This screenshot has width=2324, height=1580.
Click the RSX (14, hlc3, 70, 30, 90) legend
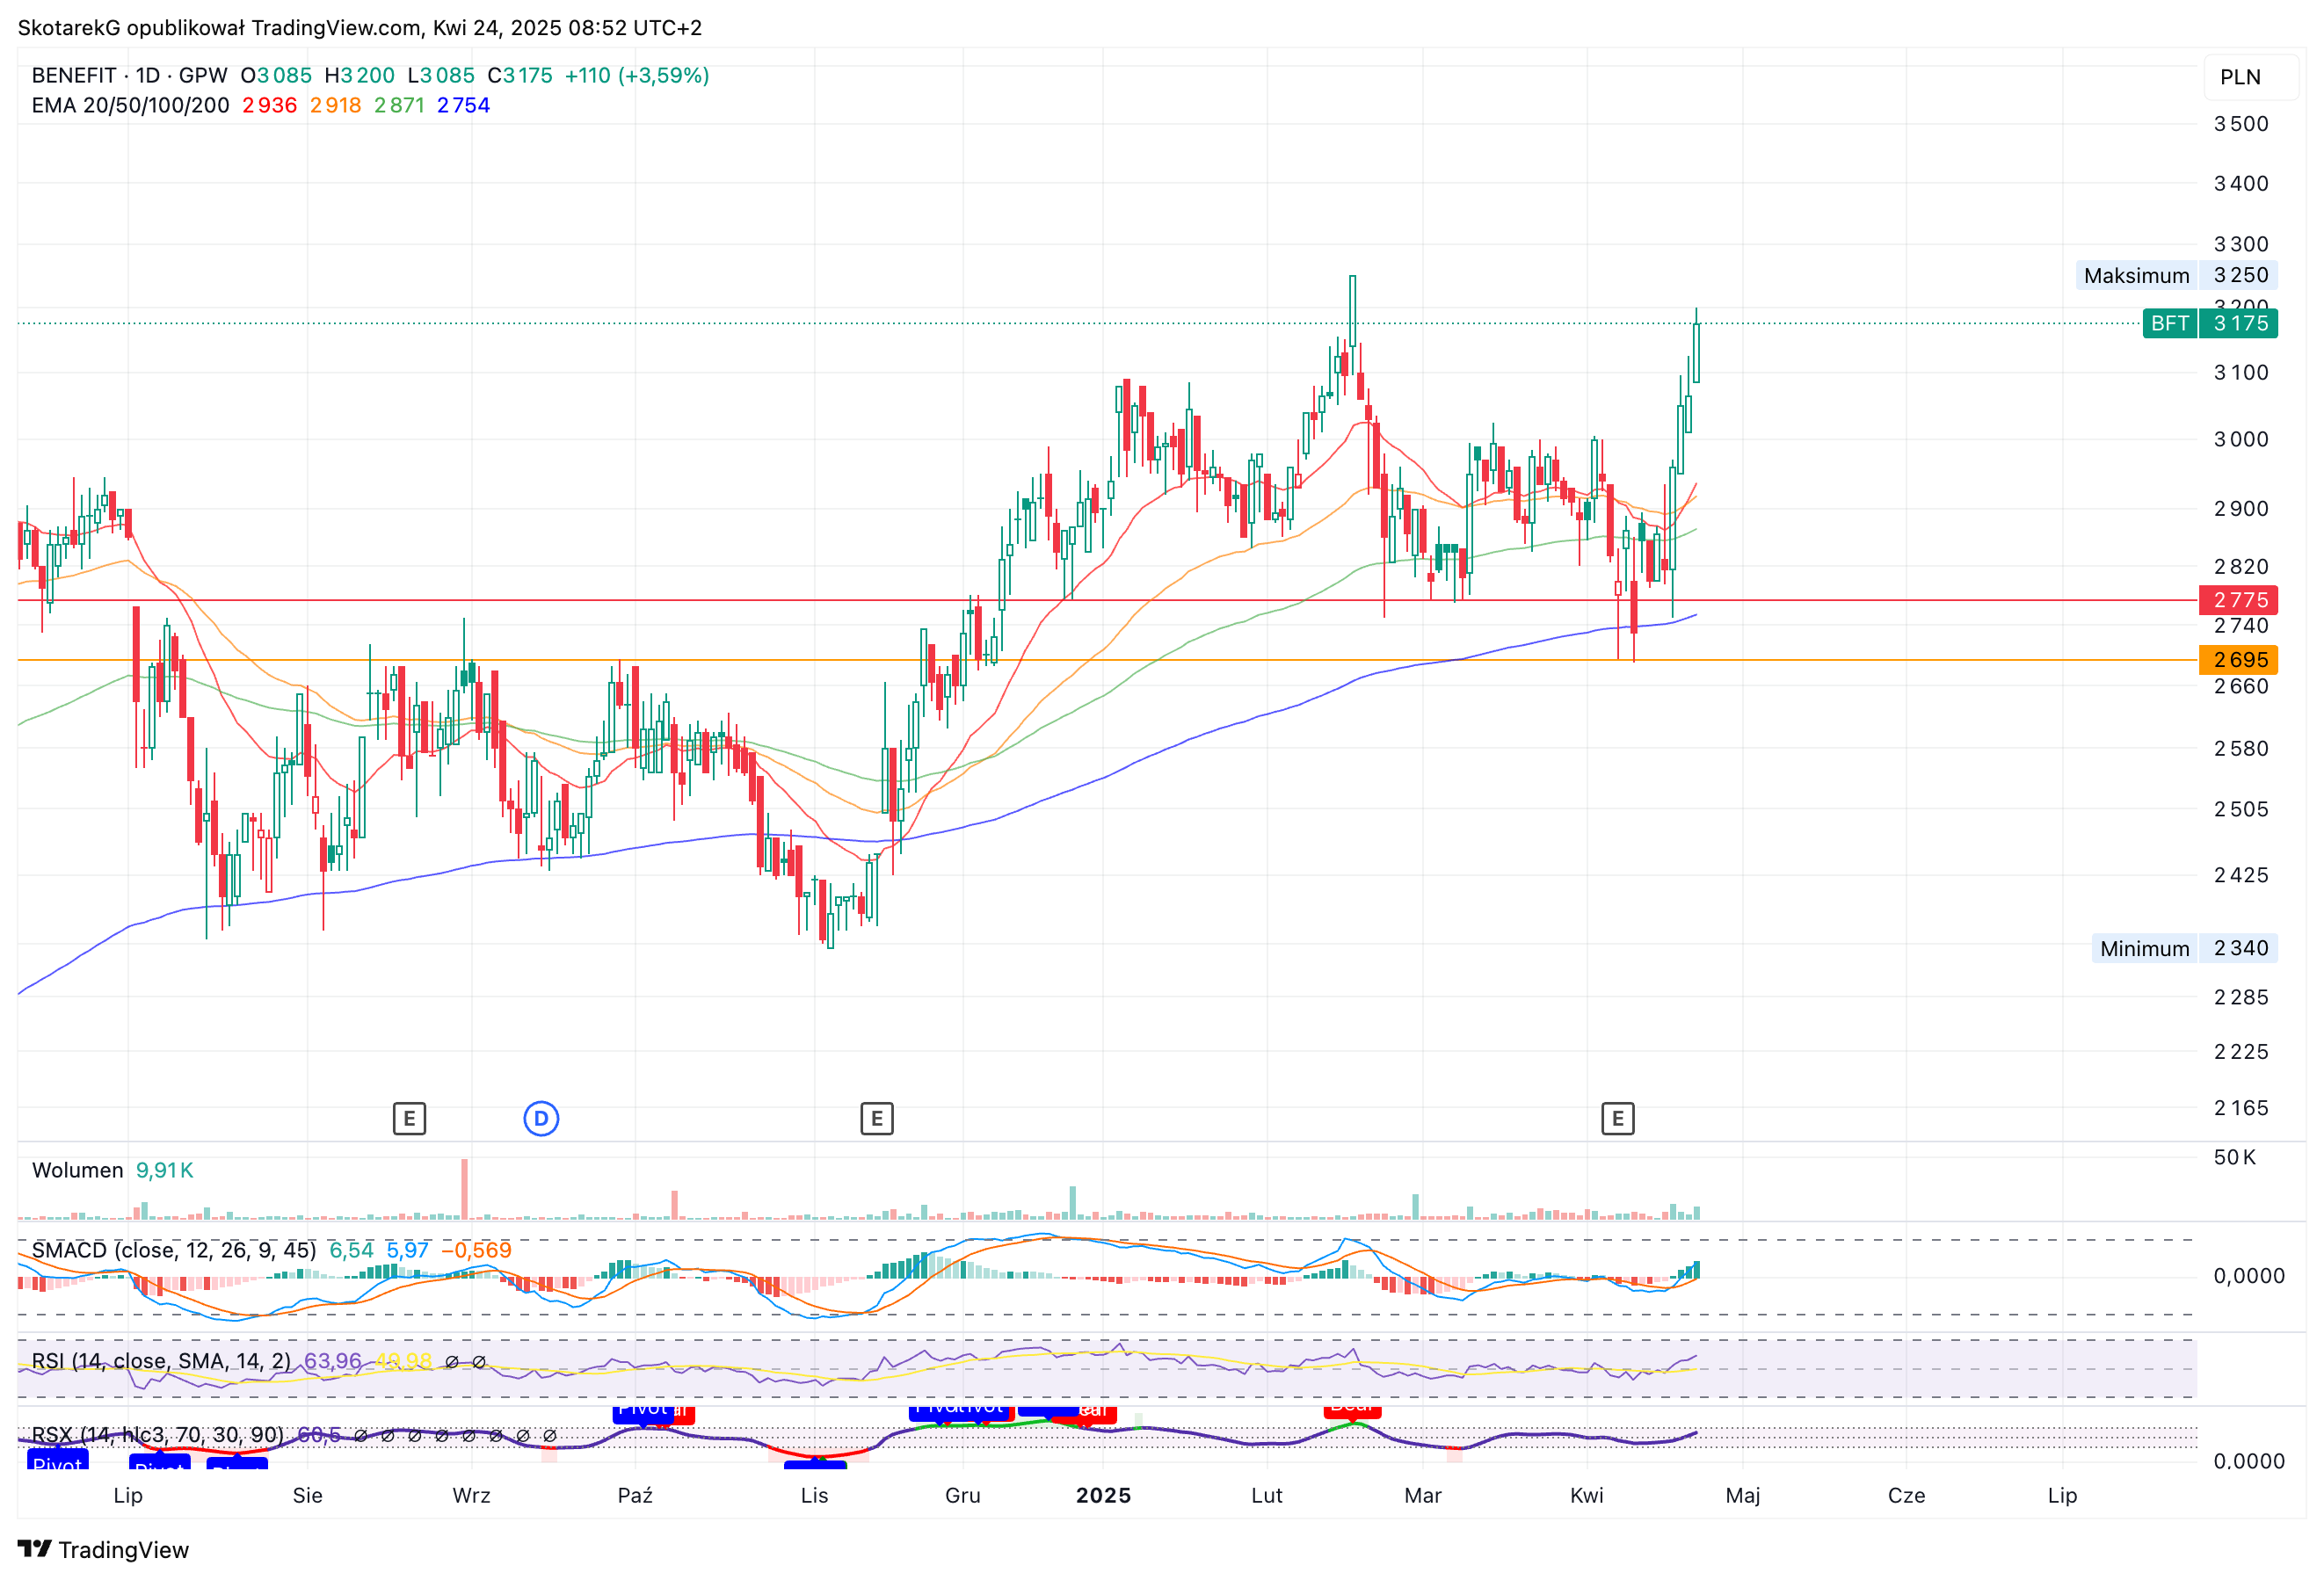tap(158, 1435)
